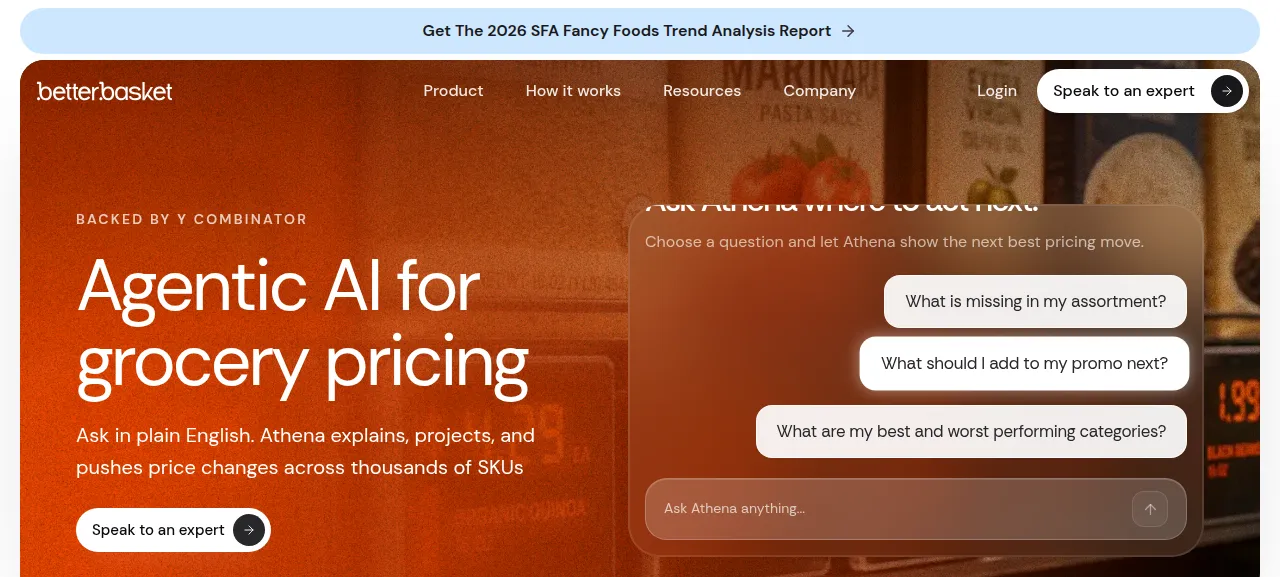Select 'What is missing in my assortment?'

click(x=1035, y=301)
